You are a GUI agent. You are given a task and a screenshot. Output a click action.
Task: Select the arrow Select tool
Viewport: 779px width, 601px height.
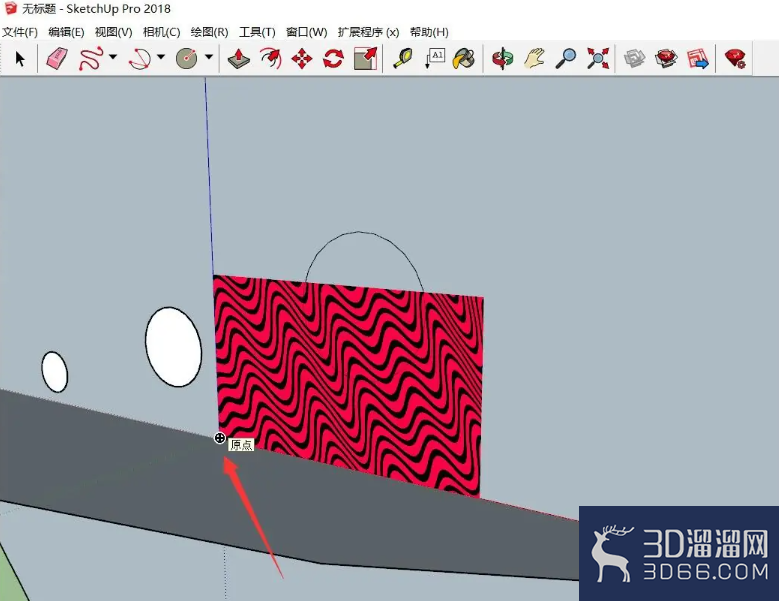(20, 59)
